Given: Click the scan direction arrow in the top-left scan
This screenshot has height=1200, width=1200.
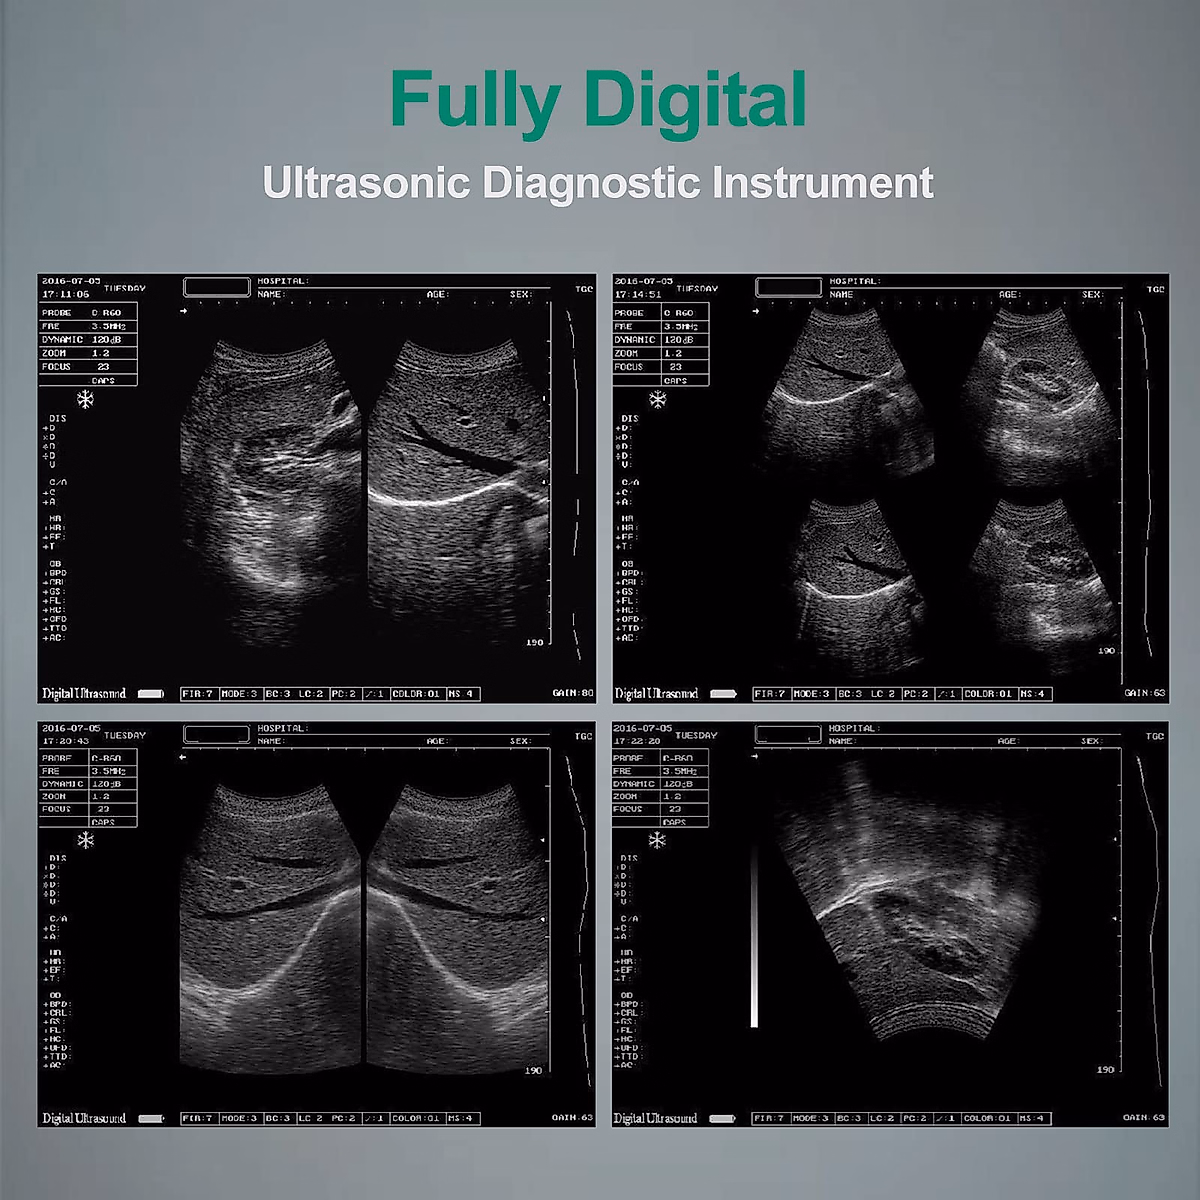Looking at the screenshot, I should click(184, 311).
